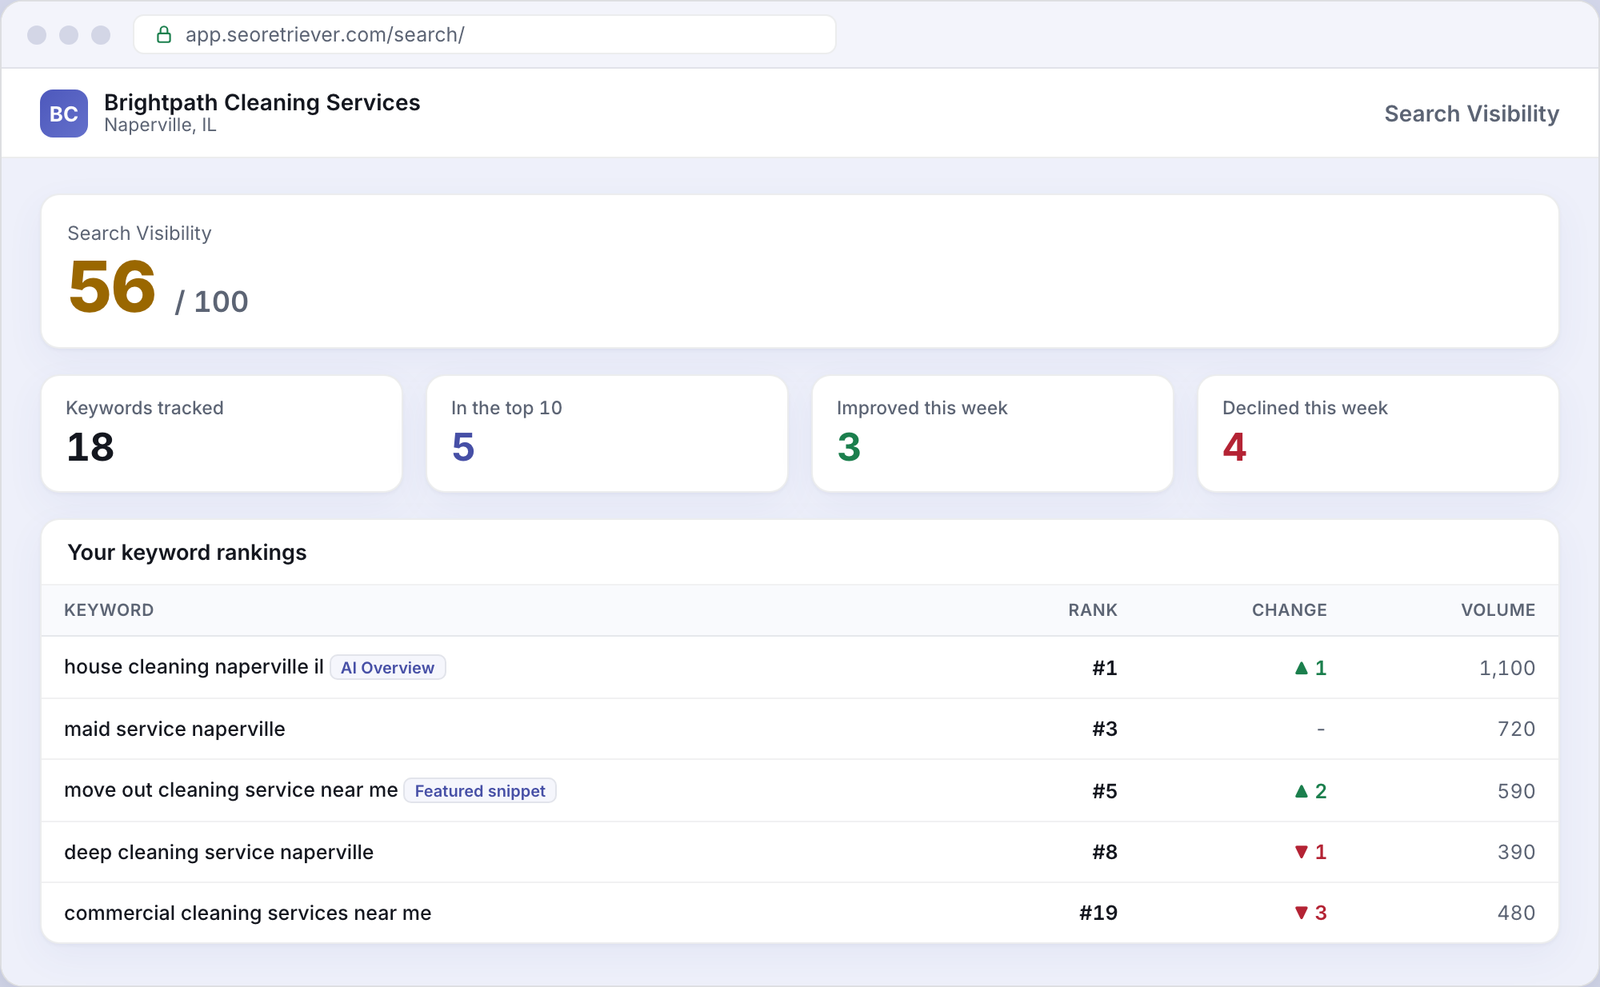Image resolution: width=1600 pixels, height=987 pixels.
Task: Open the Improved this week card
Action: tap(993, 434)
